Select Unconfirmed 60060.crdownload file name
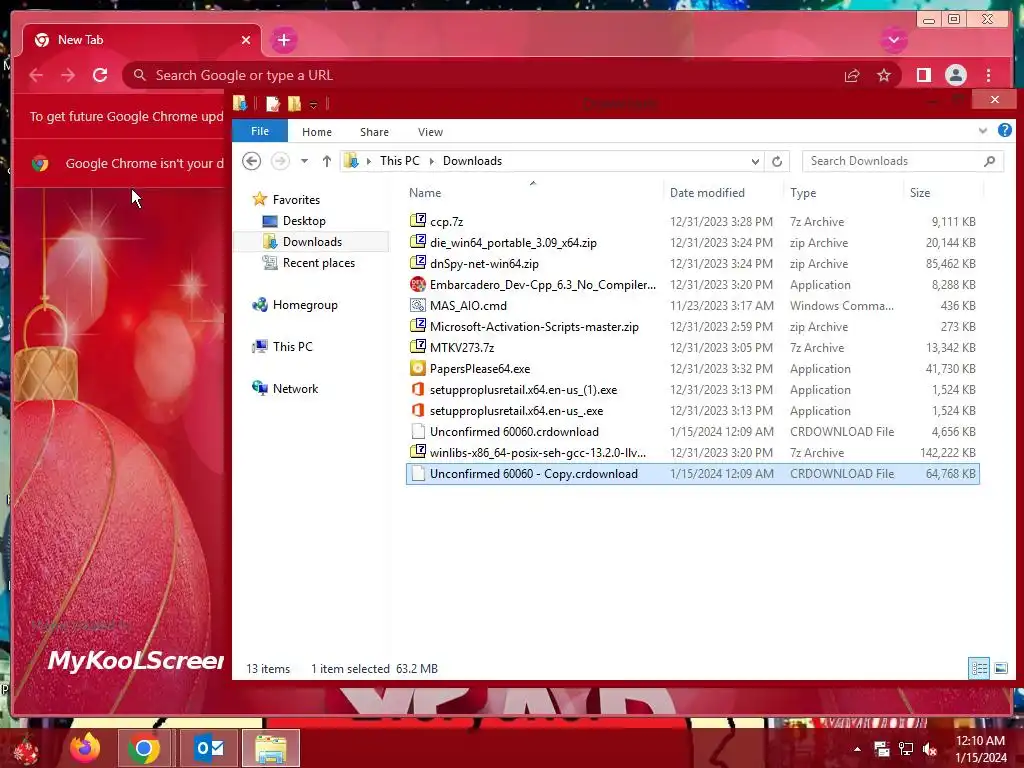Image resolution: width=1024 pixels, height=768 pixels. [514, 432]
